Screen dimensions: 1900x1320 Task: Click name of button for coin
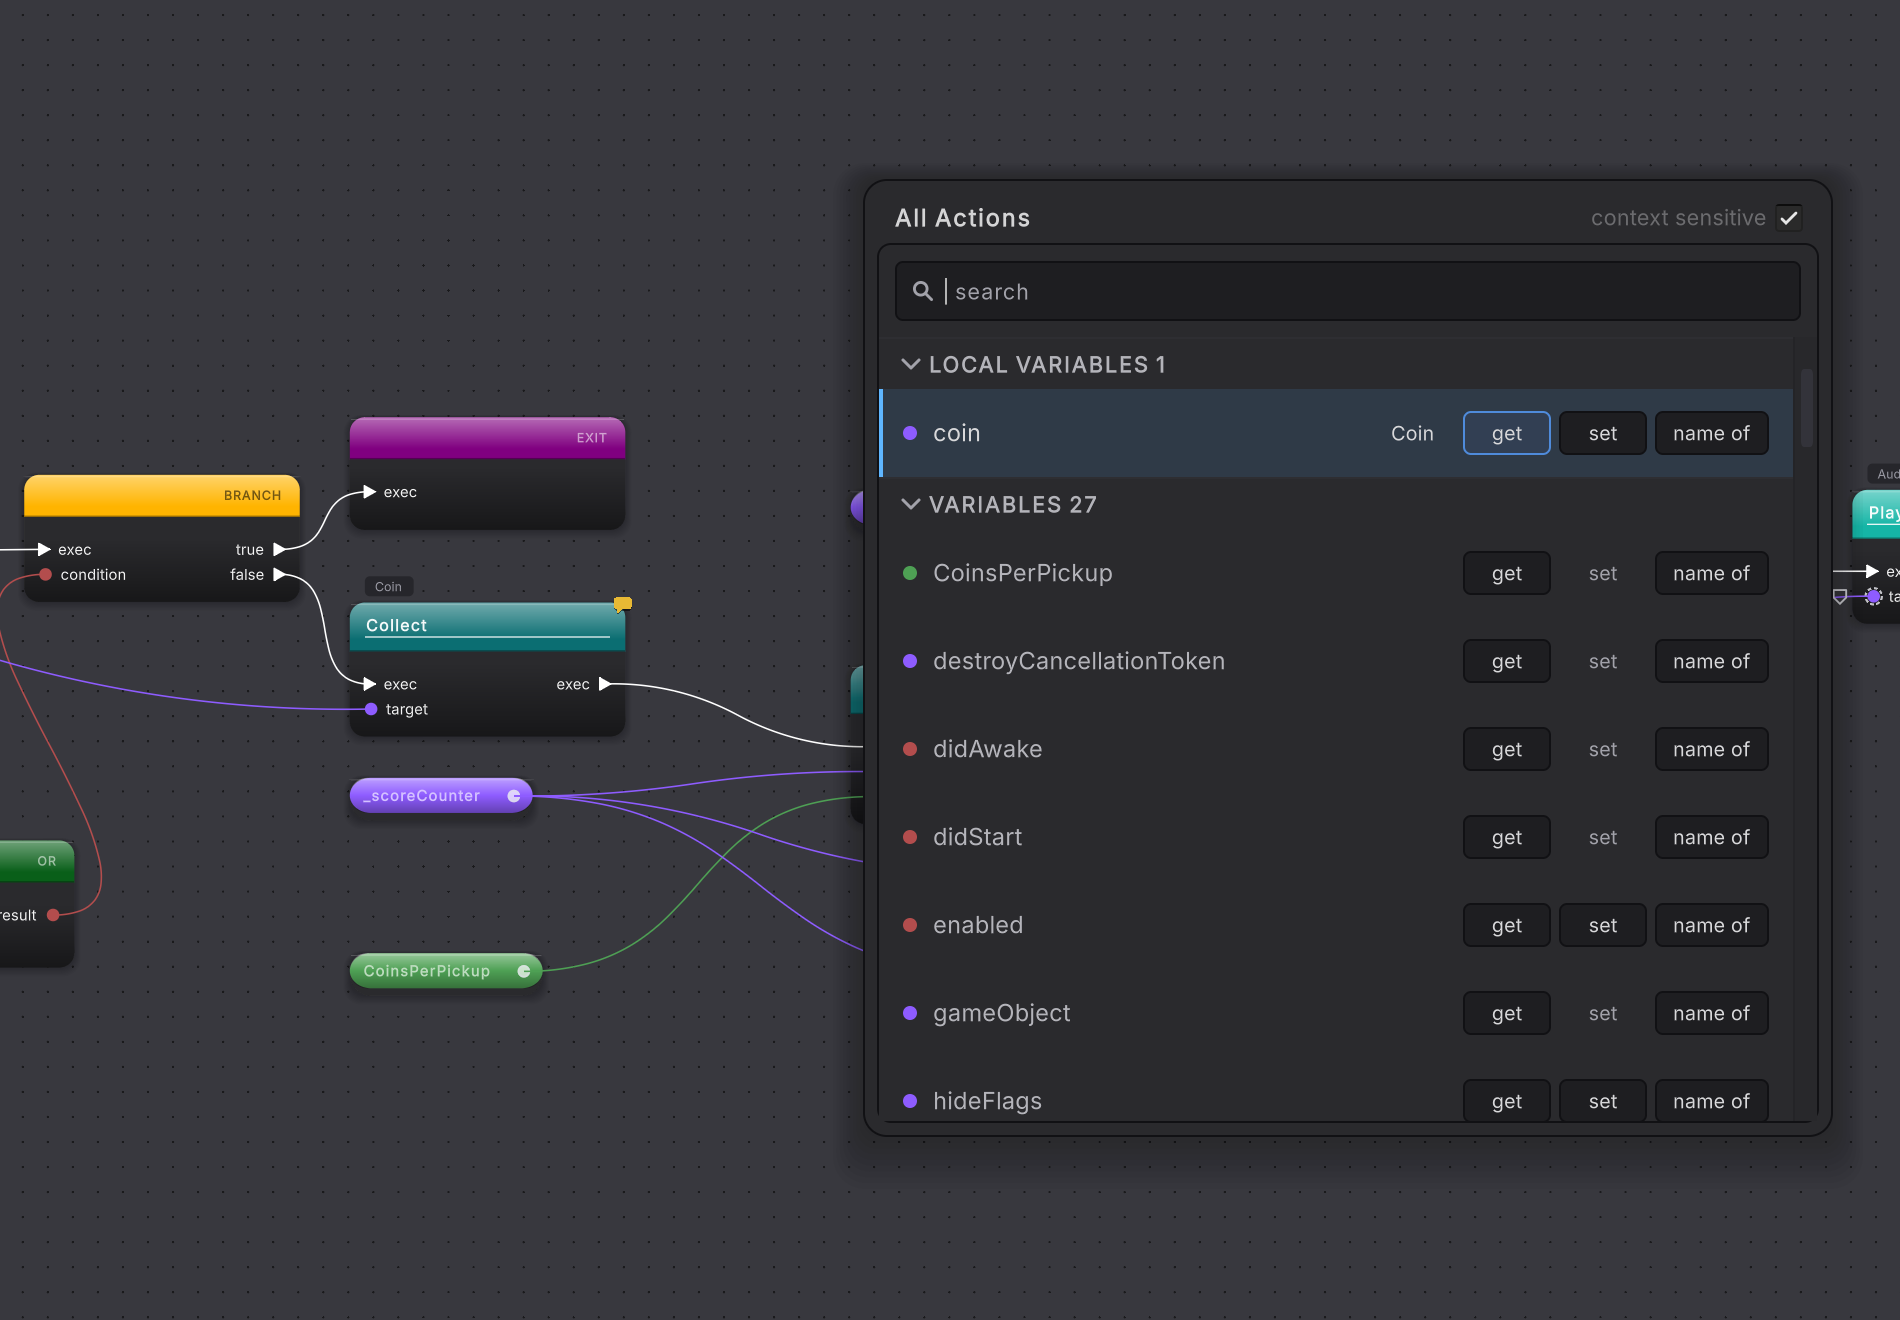tap(1711, 433)
